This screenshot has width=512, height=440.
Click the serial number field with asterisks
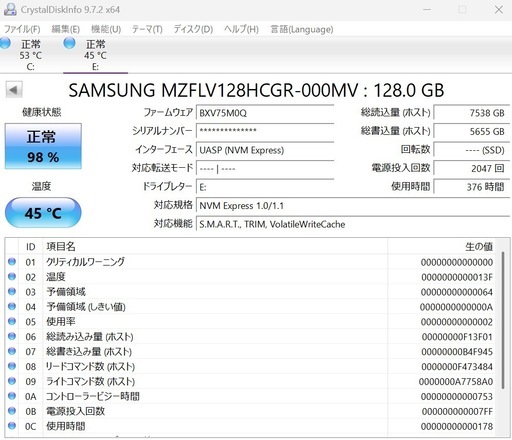point(265,131)
